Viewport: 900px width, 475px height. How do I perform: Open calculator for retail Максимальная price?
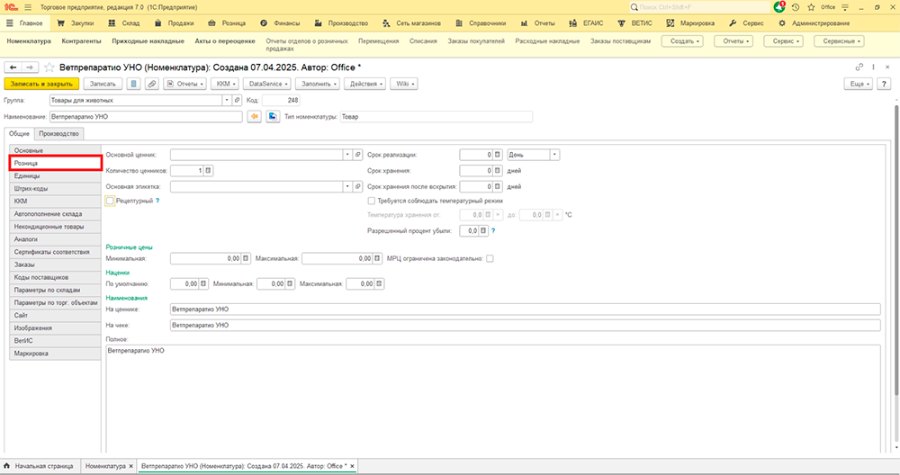pos(377,259)
